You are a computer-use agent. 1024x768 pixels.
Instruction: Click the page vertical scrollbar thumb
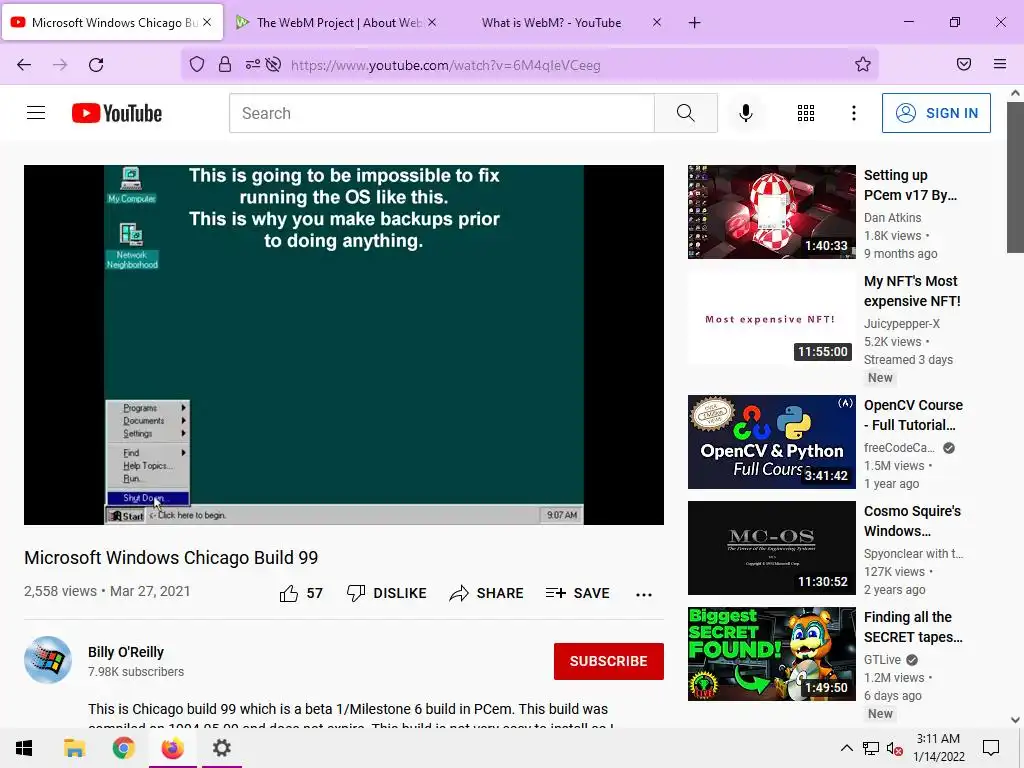[1015, 176]
